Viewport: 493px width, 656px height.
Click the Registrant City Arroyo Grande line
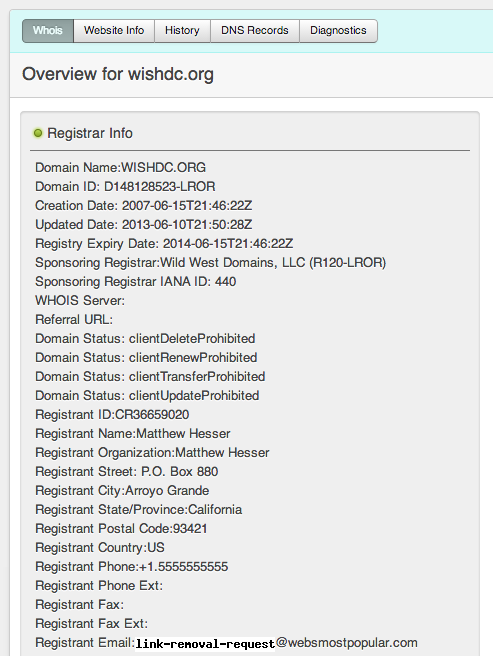(122, 491)
